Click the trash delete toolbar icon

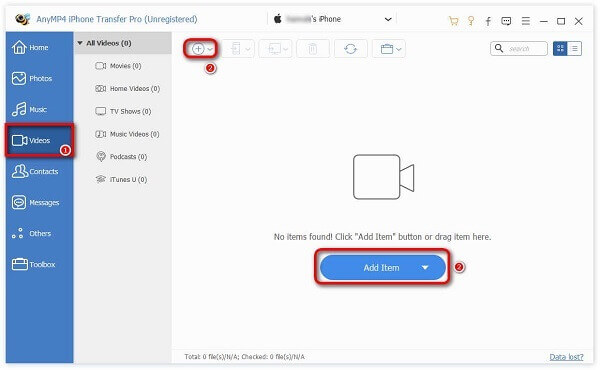pos(313,49)
